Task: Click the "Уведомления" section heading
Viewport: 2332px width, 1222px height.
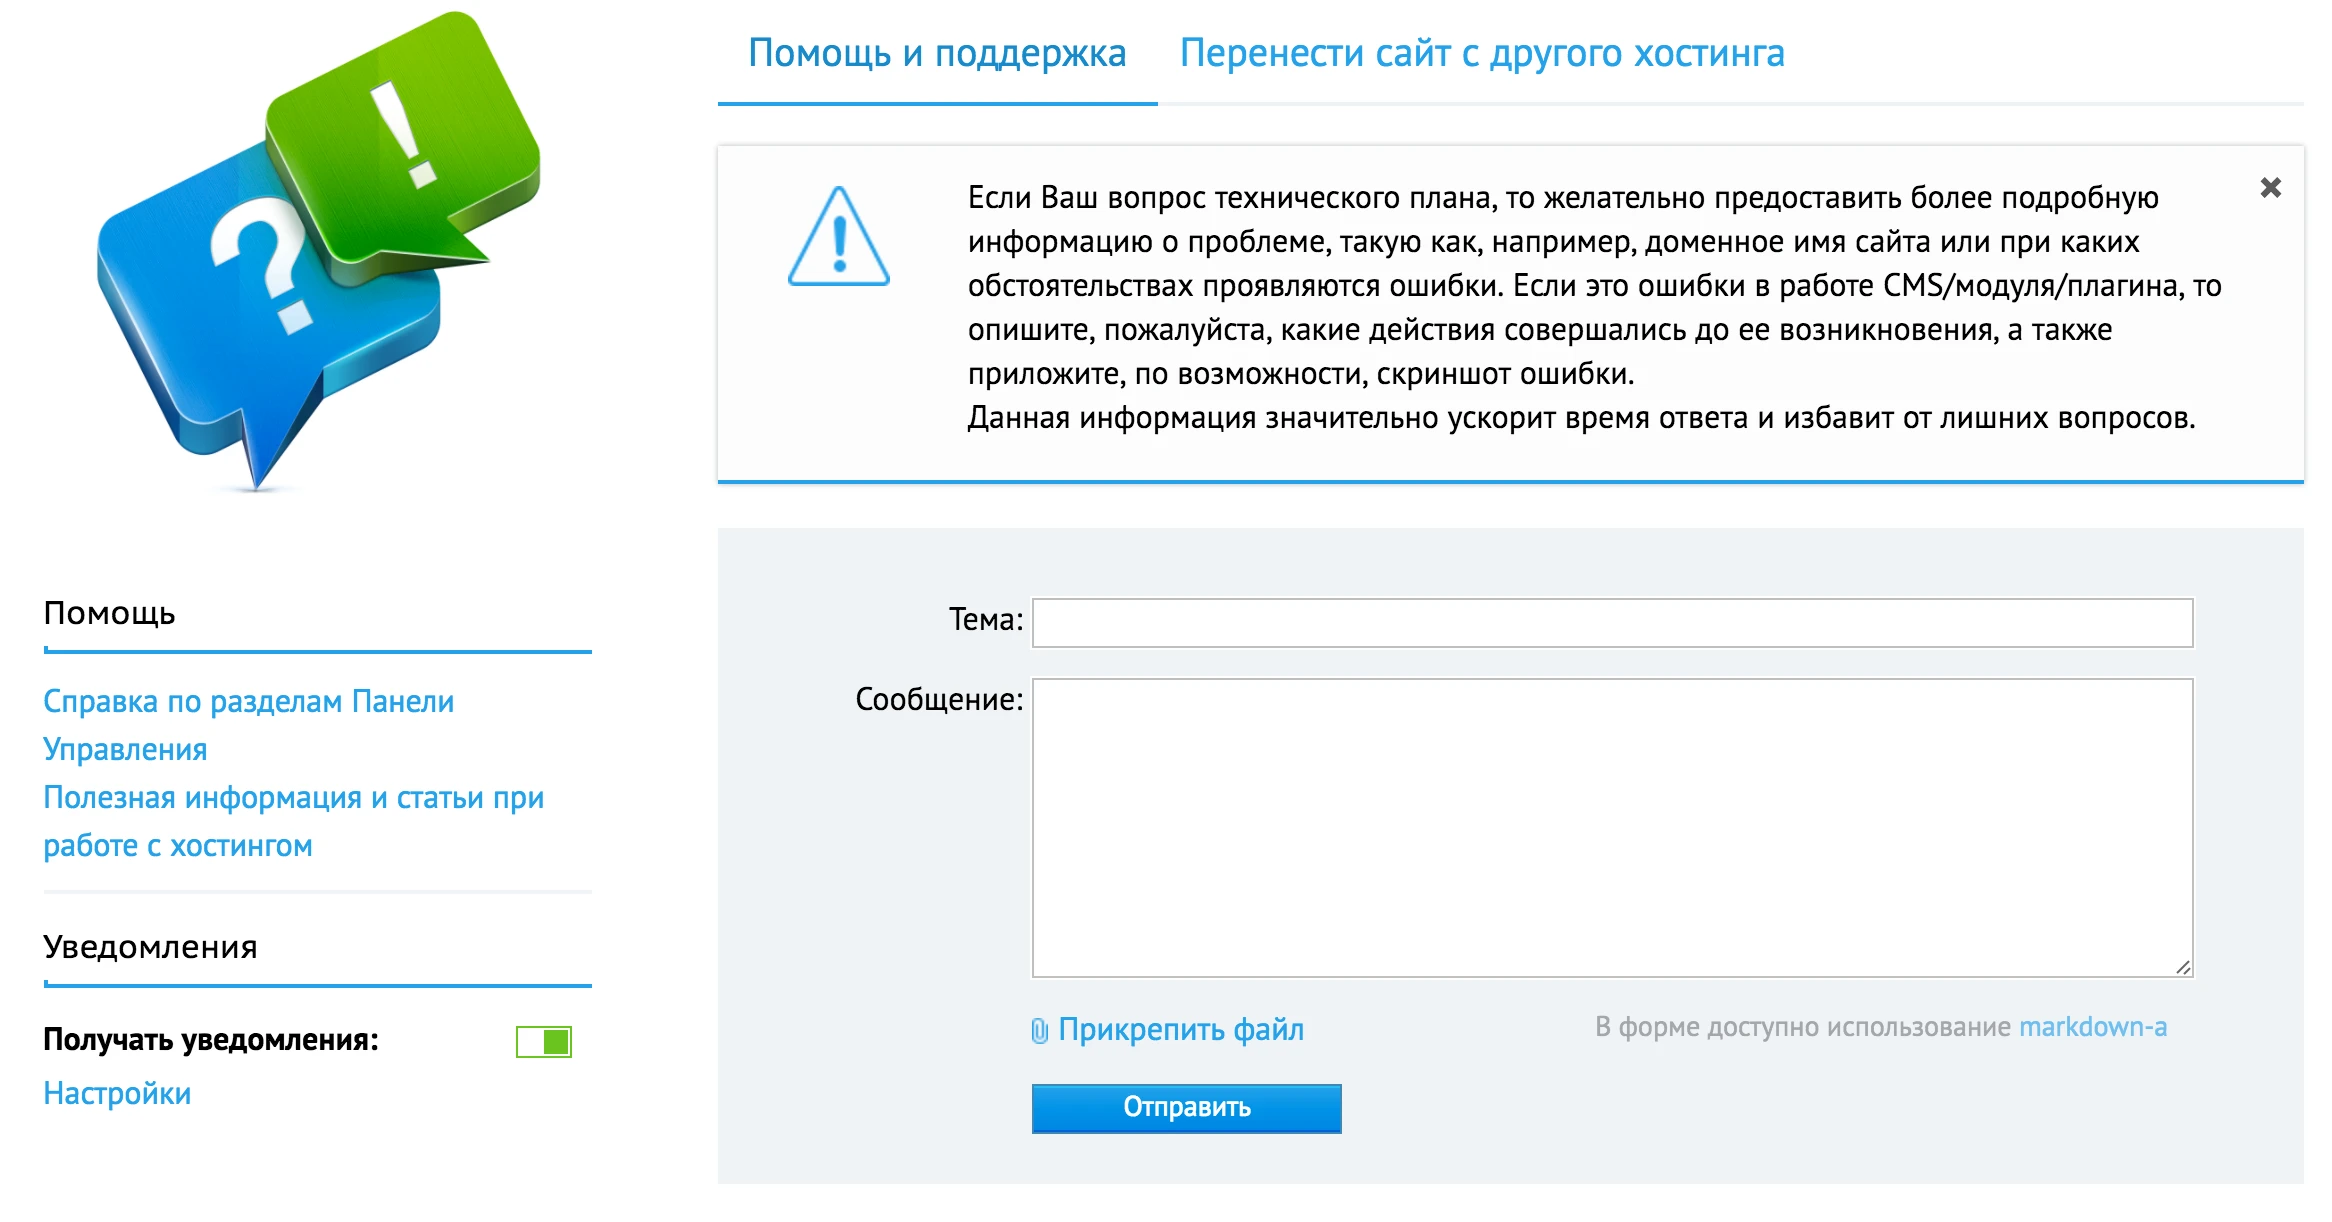Action: coord(150,946)
